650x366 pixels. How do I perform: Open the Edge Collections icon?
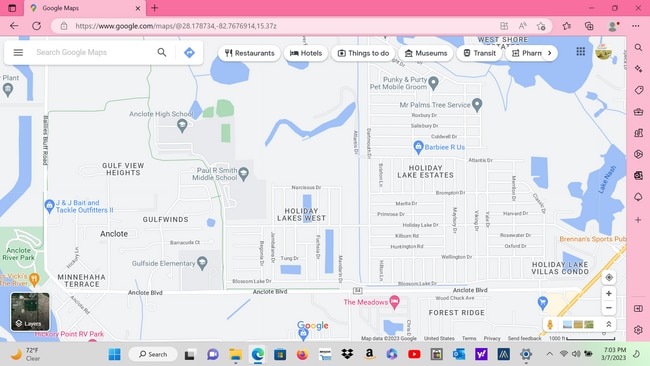coord(589,26)
